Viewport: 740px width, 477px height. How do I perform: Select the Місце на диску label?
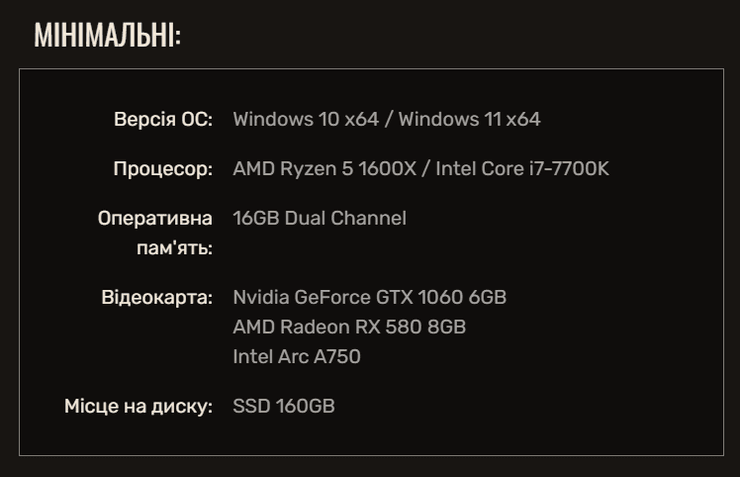pos(139,406)
